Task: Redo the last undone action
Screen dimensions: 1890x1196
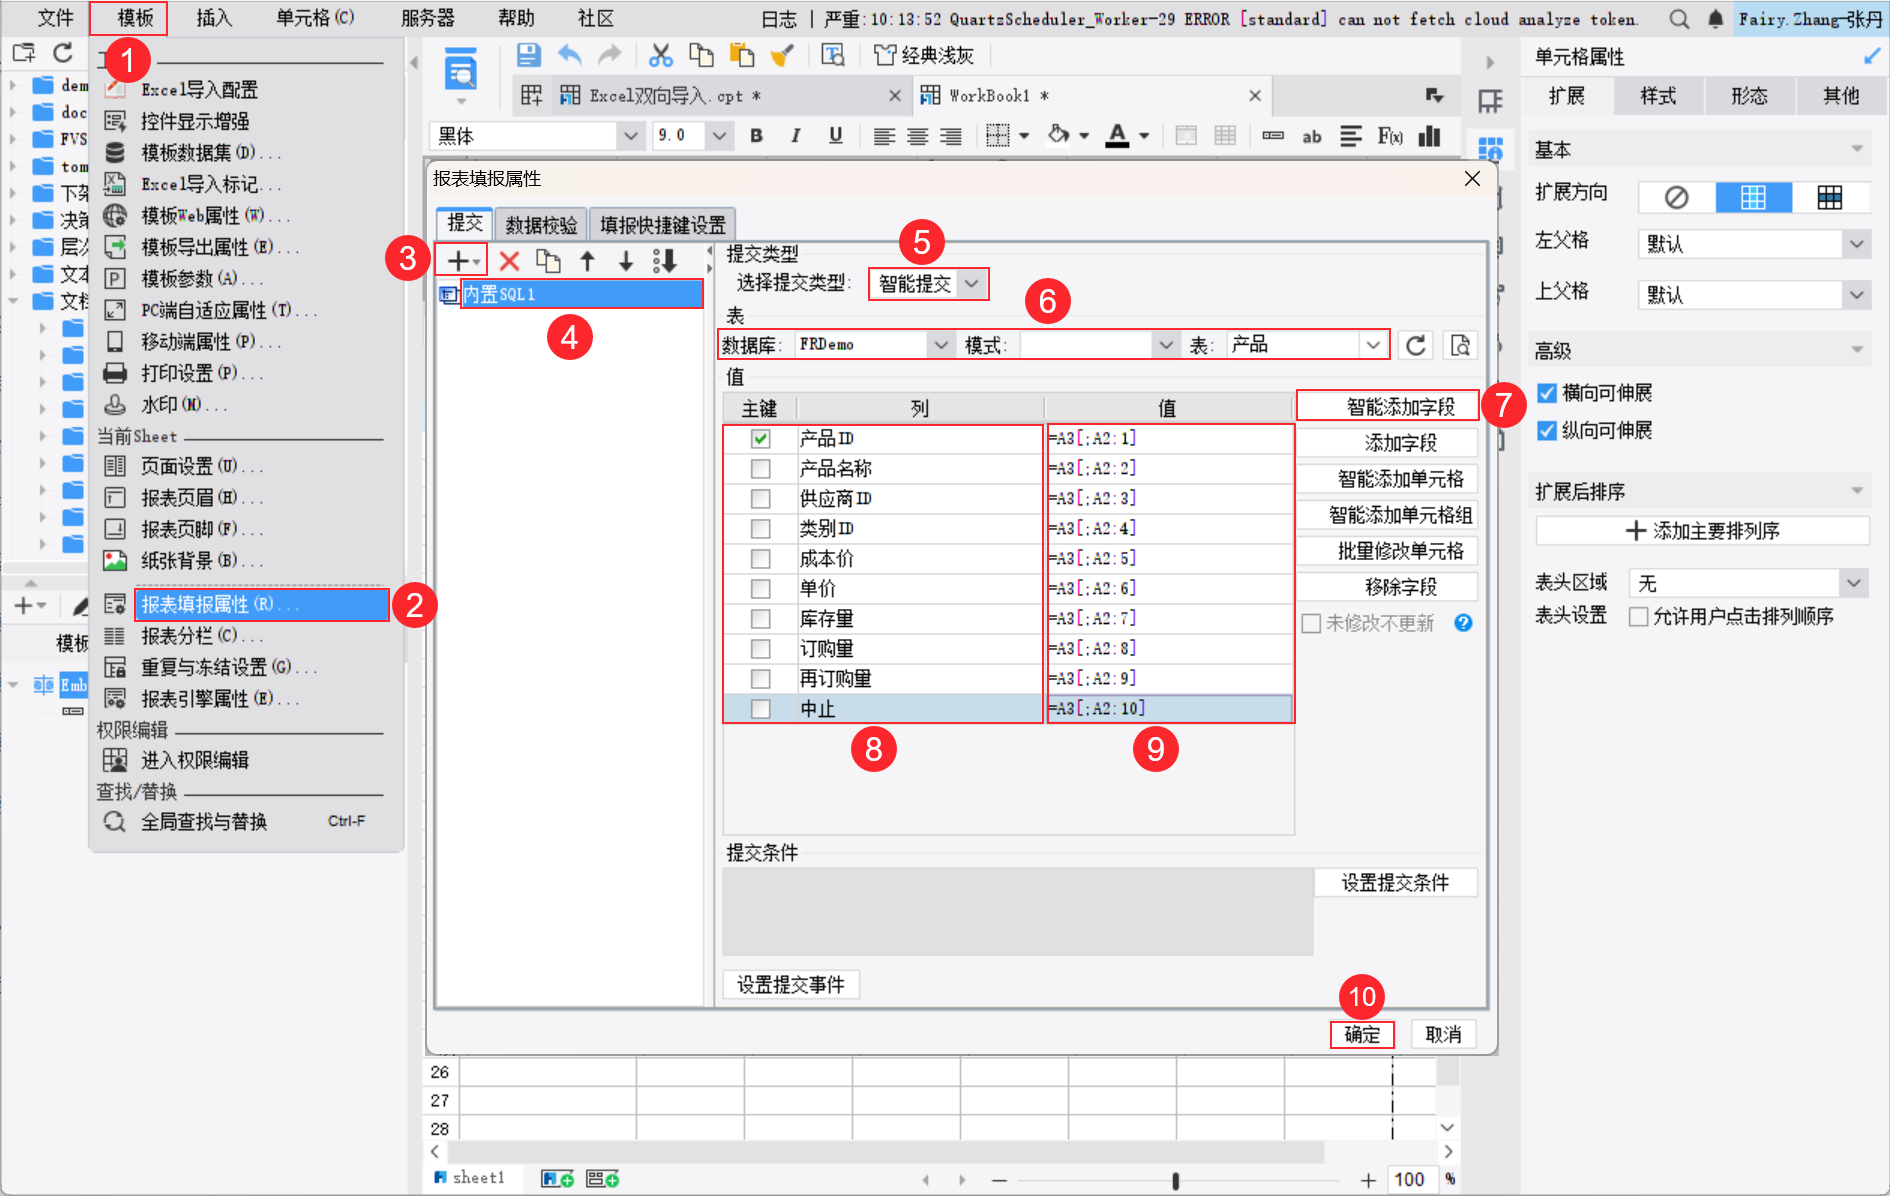Action: (x=609, y=56)
